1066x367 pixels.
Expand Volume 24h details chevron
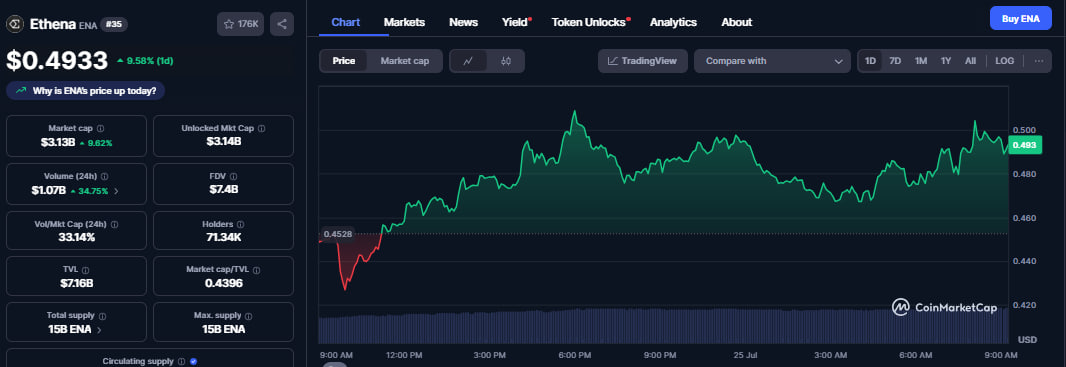pos(116,191)
